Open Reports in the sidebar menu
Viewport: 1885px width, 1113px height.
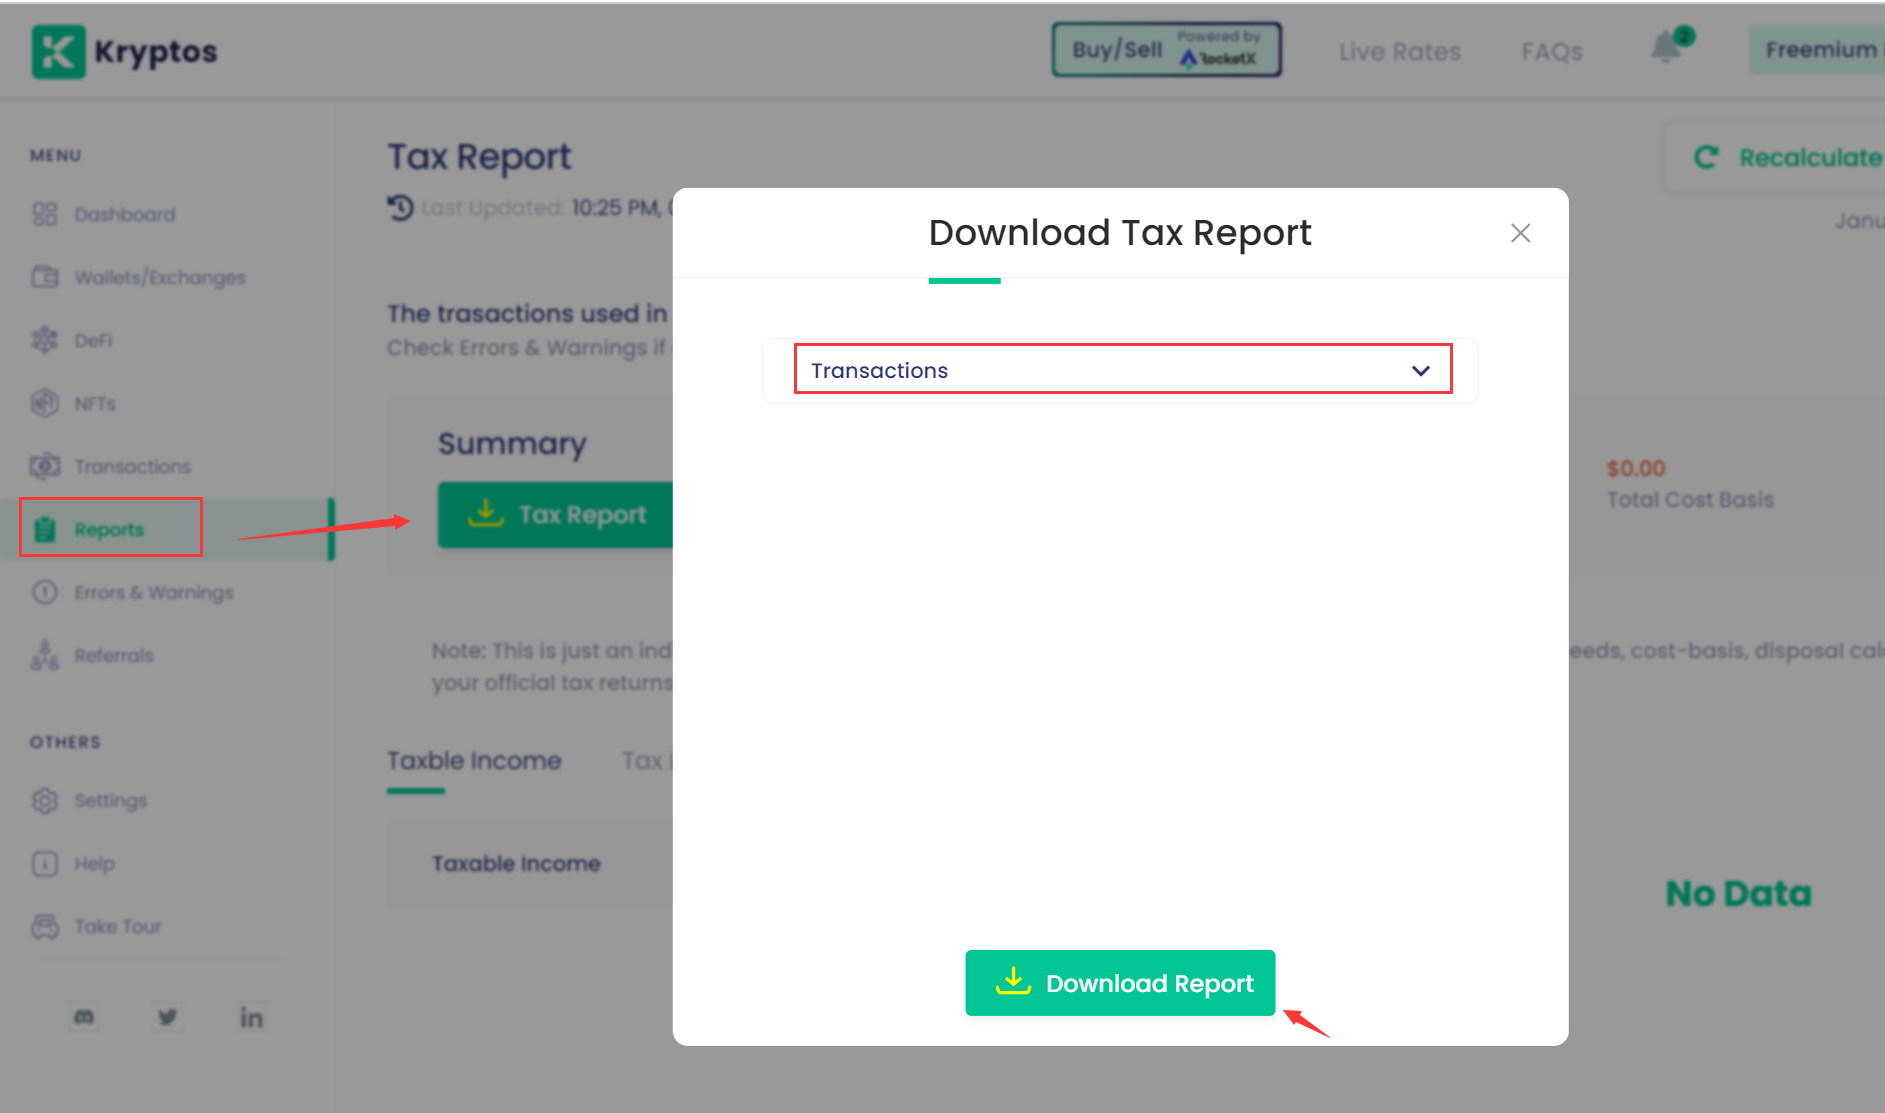[x=110, y=529]
